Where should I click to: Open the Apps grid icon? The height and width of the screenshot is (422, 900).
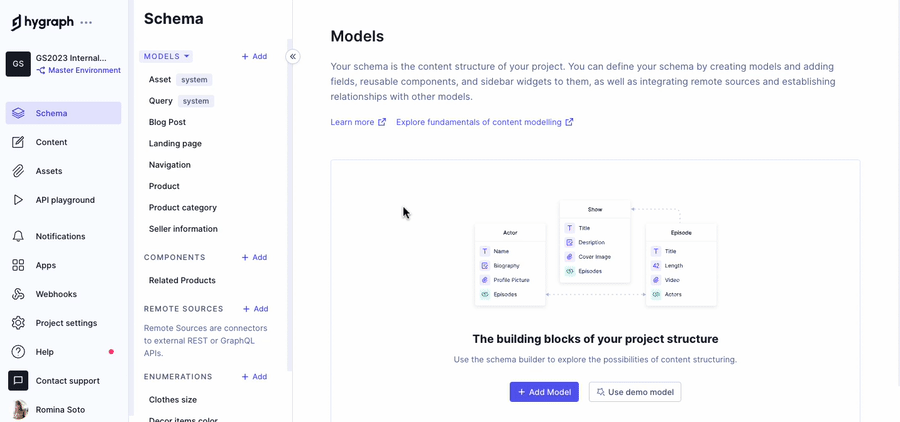point(18,265)
